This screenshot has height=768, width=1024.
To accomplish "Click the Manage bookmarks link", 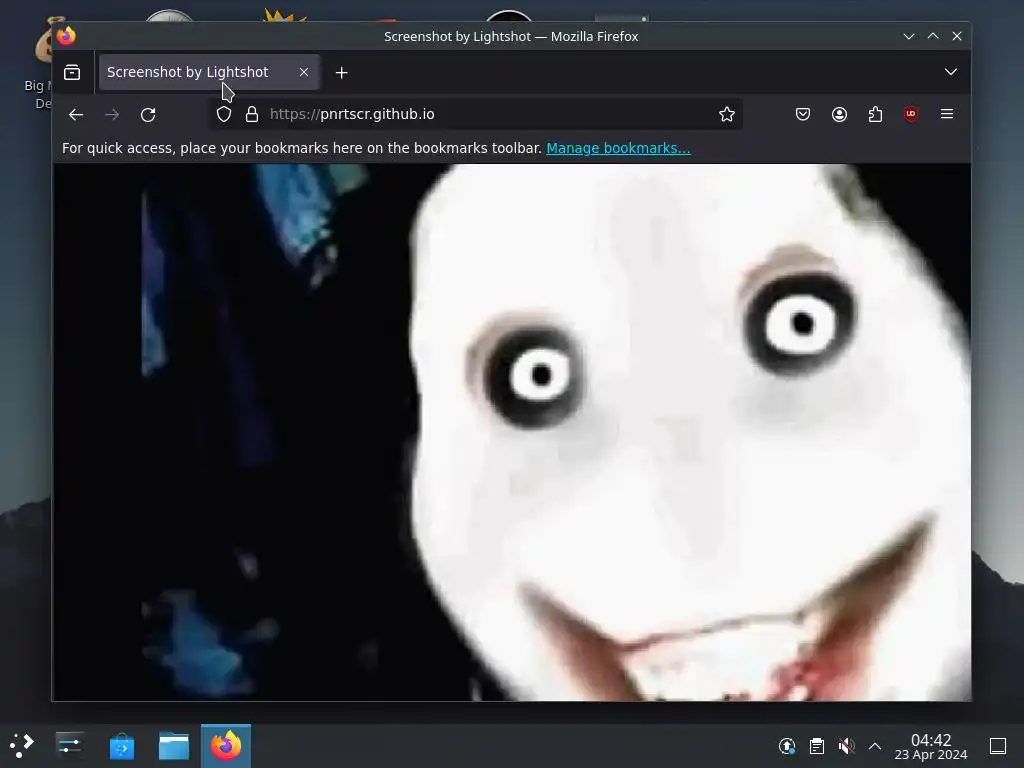I will pyautogui.click(x=618, y=148).
